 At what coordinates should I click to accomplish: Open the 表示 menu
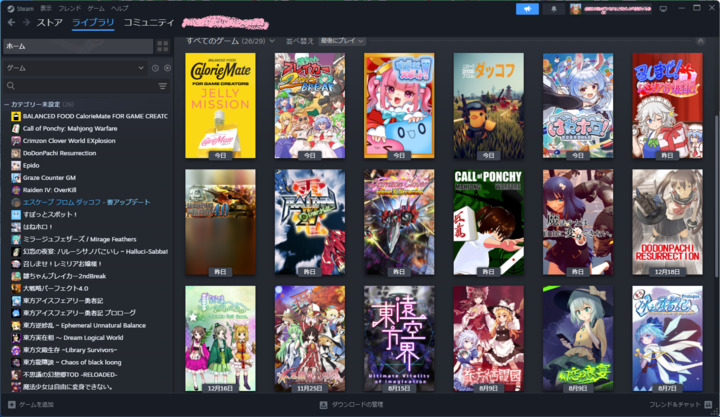46,9
